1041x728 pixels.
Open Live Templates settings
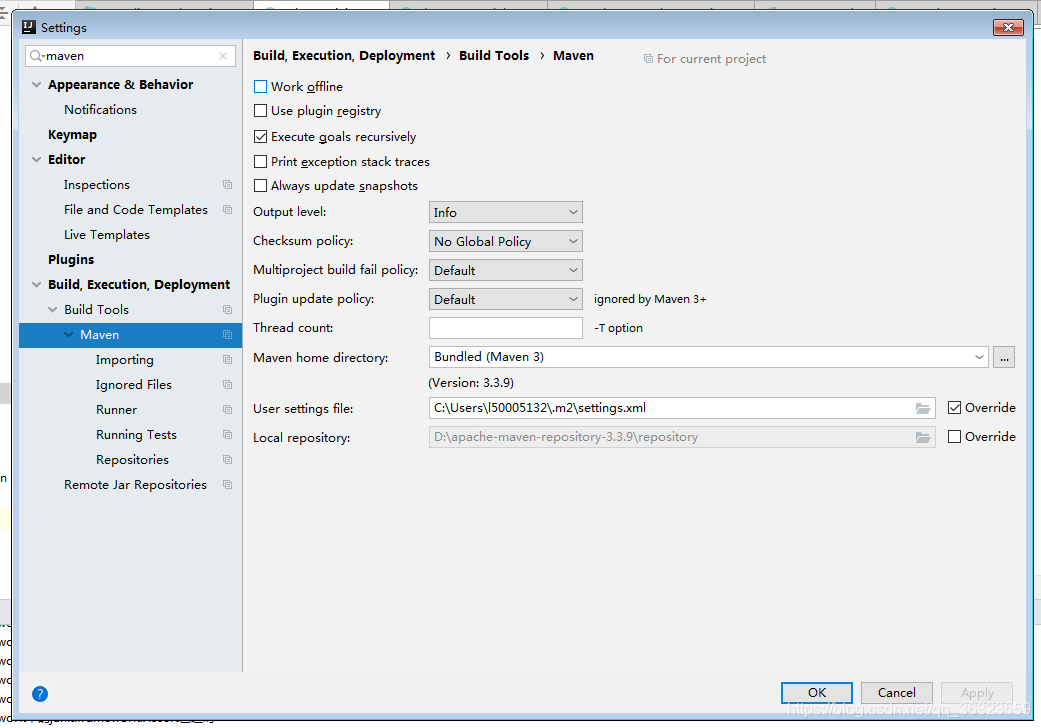point(107,235)
